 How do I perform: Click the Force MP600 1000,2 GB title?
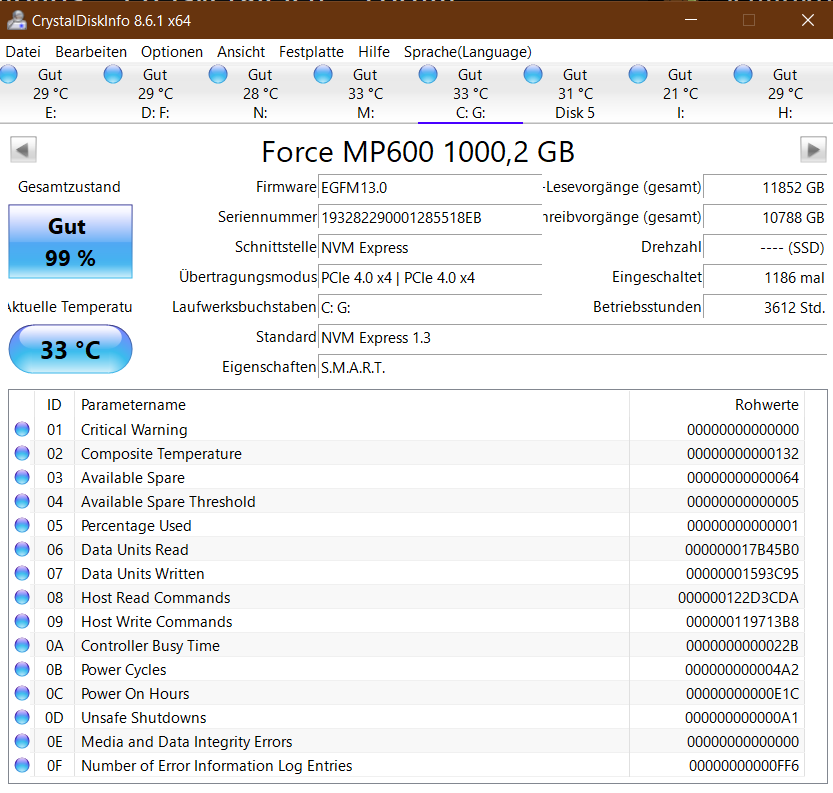point(418,152)
